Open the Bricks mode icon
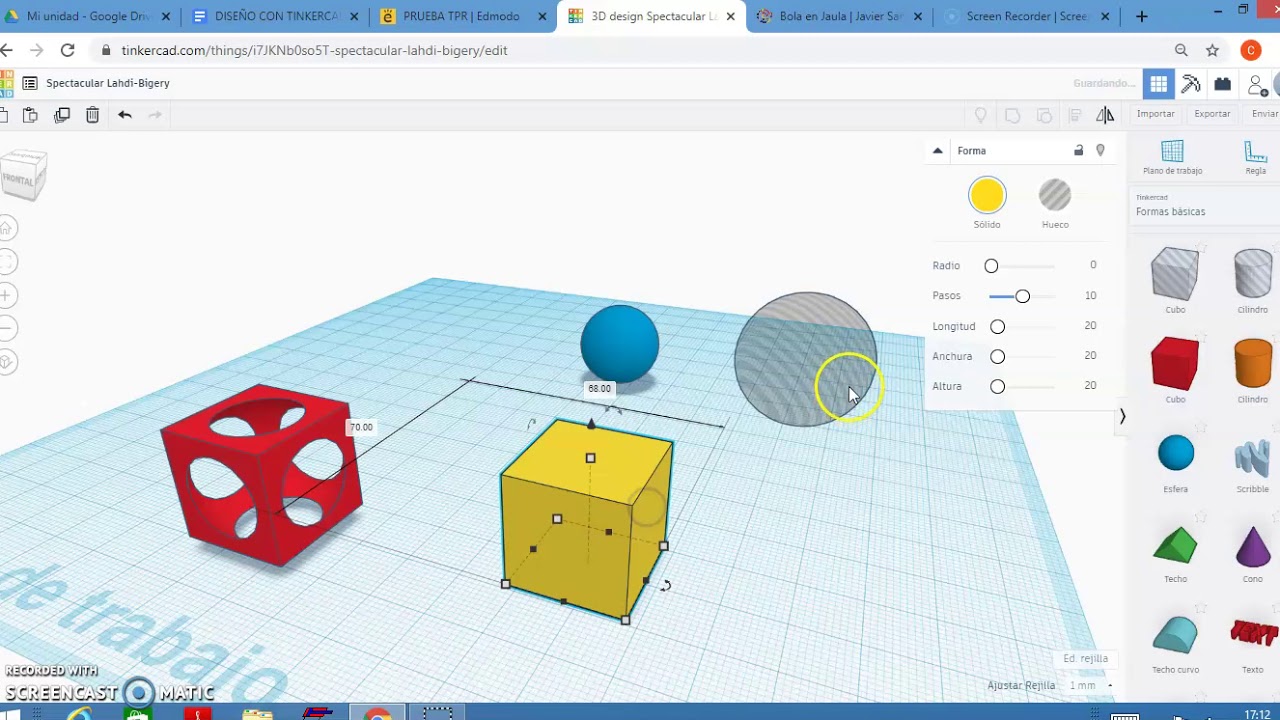This screenshot has width=1280, height=720. pos(1222,84)
